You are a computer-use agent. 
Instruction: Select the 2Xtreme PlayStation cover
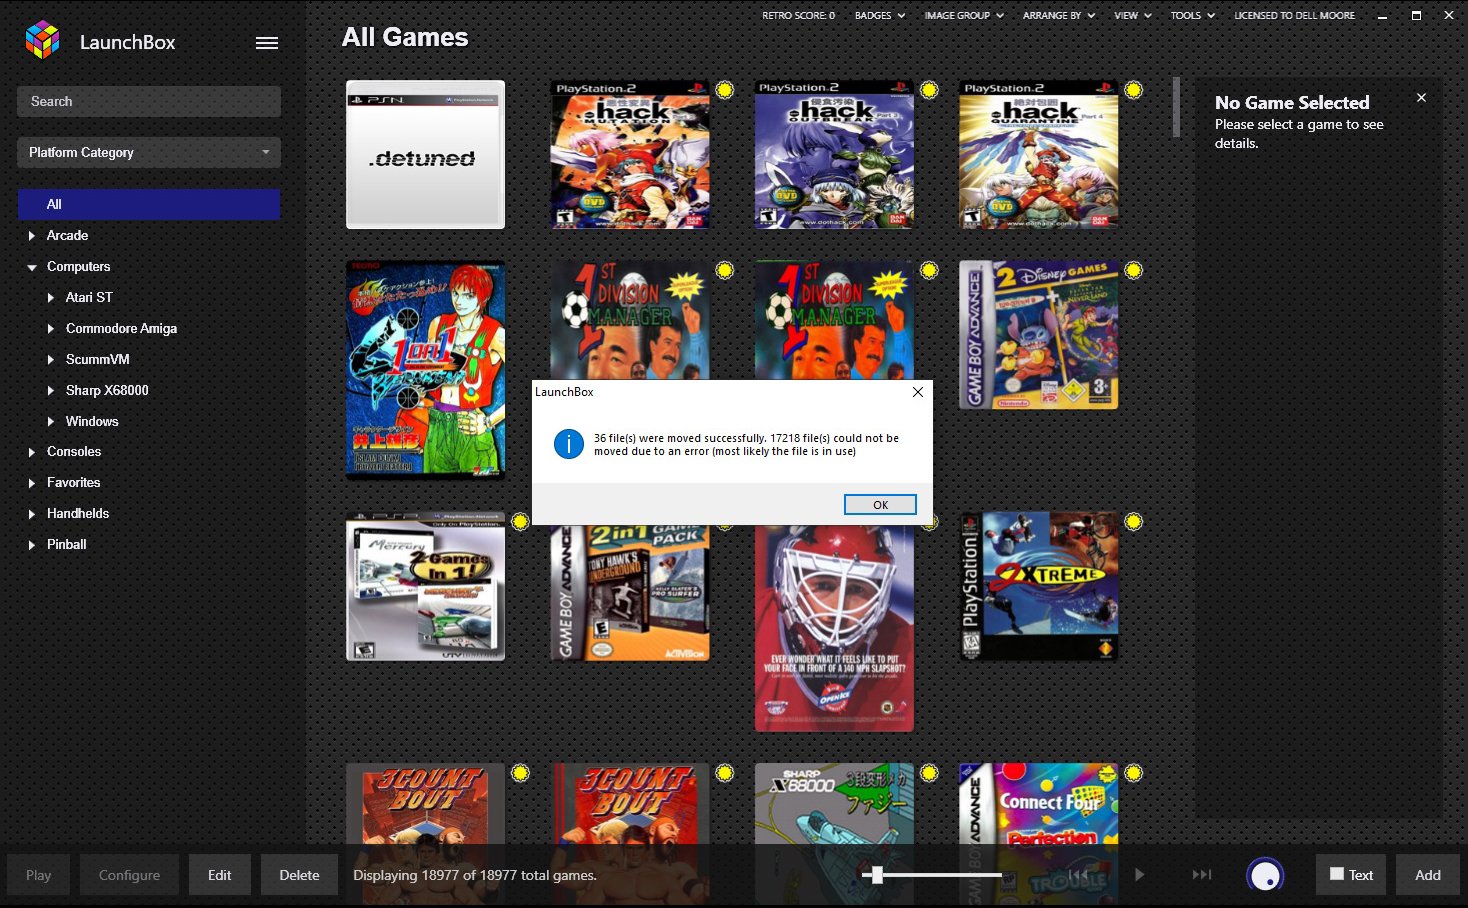tap(1038, 586)
